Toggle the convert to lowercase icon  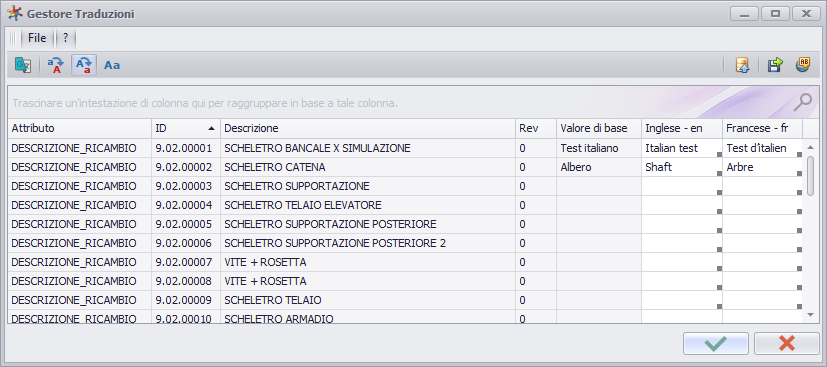tap(84, 65)
